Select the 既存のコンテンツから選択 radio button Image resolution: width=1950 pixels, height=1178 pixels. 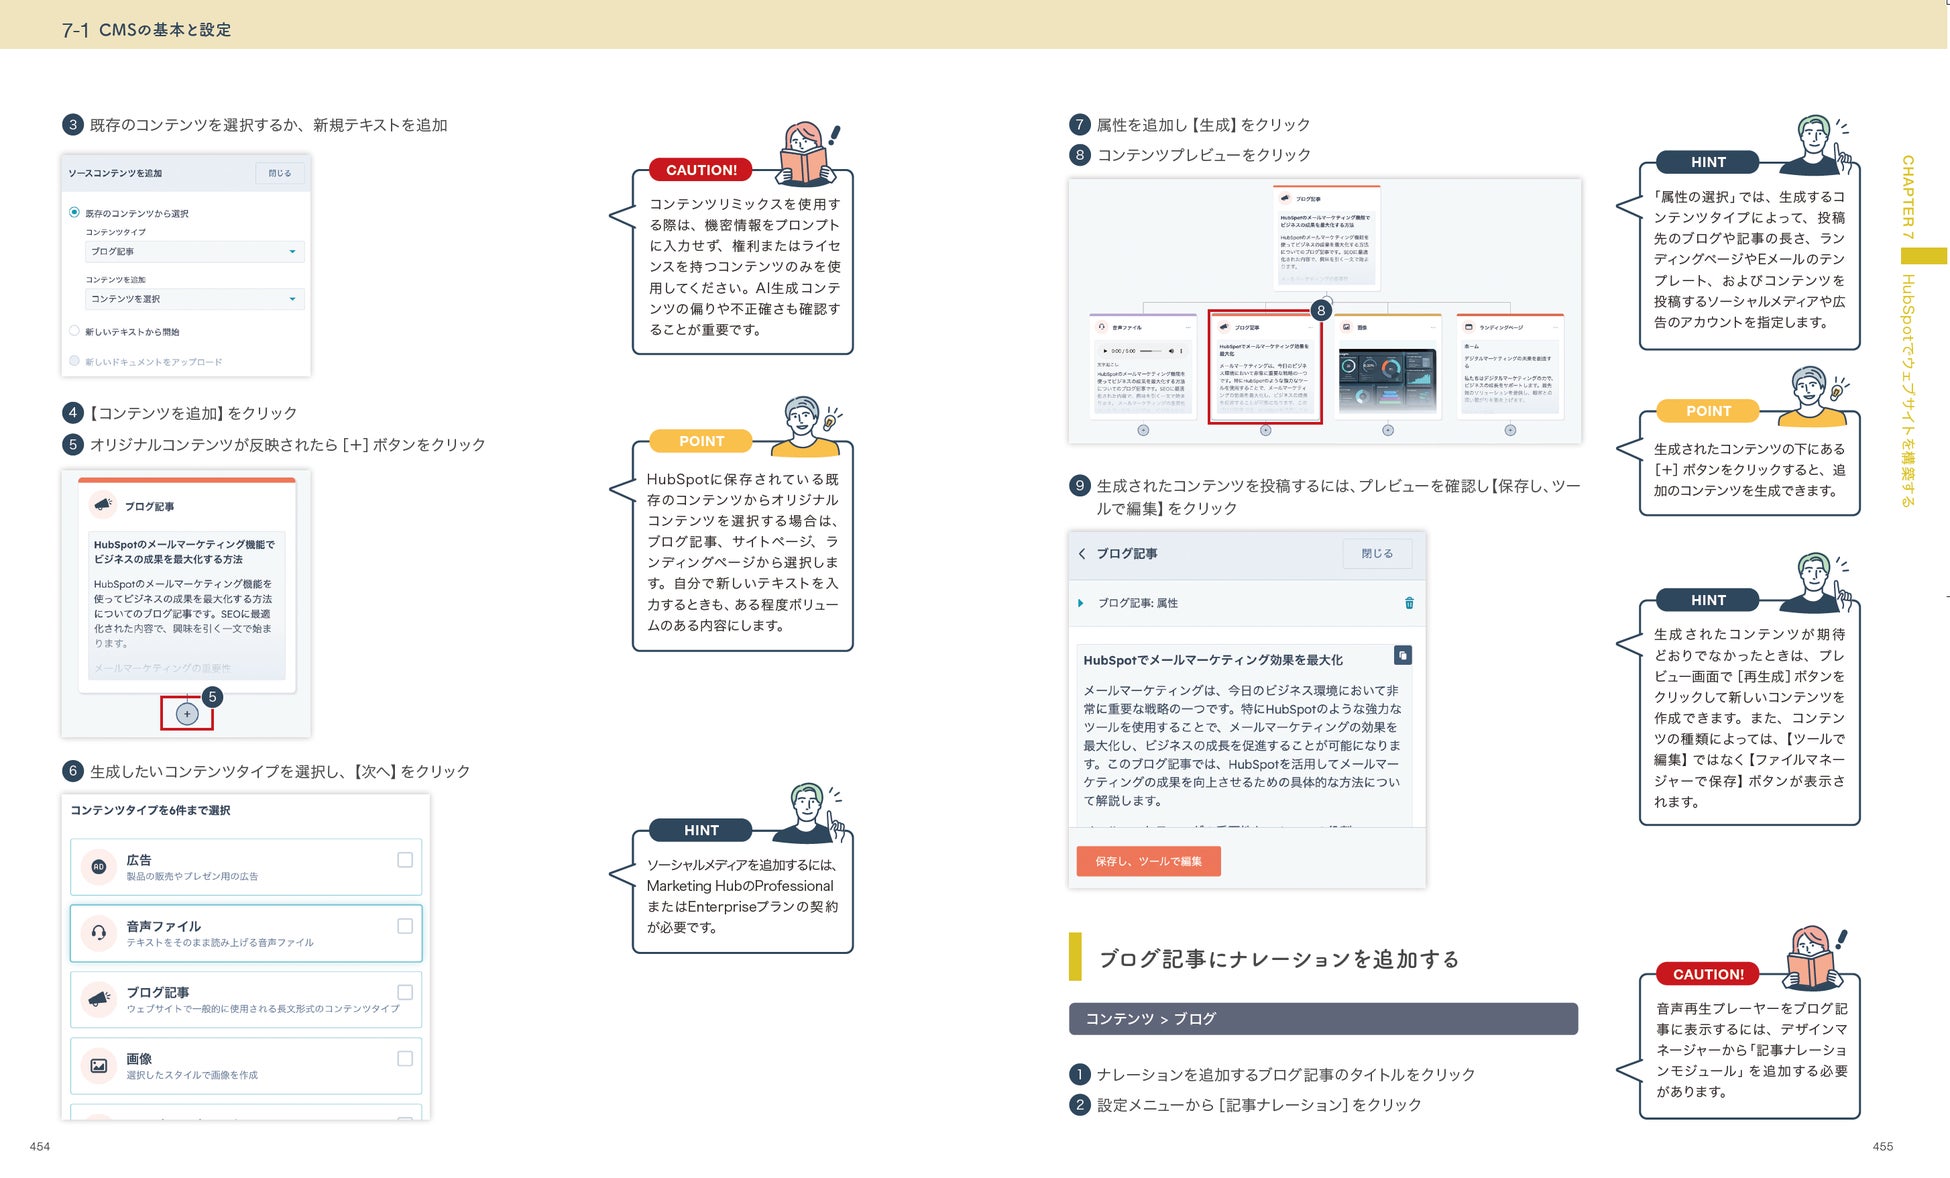point(75,212)
